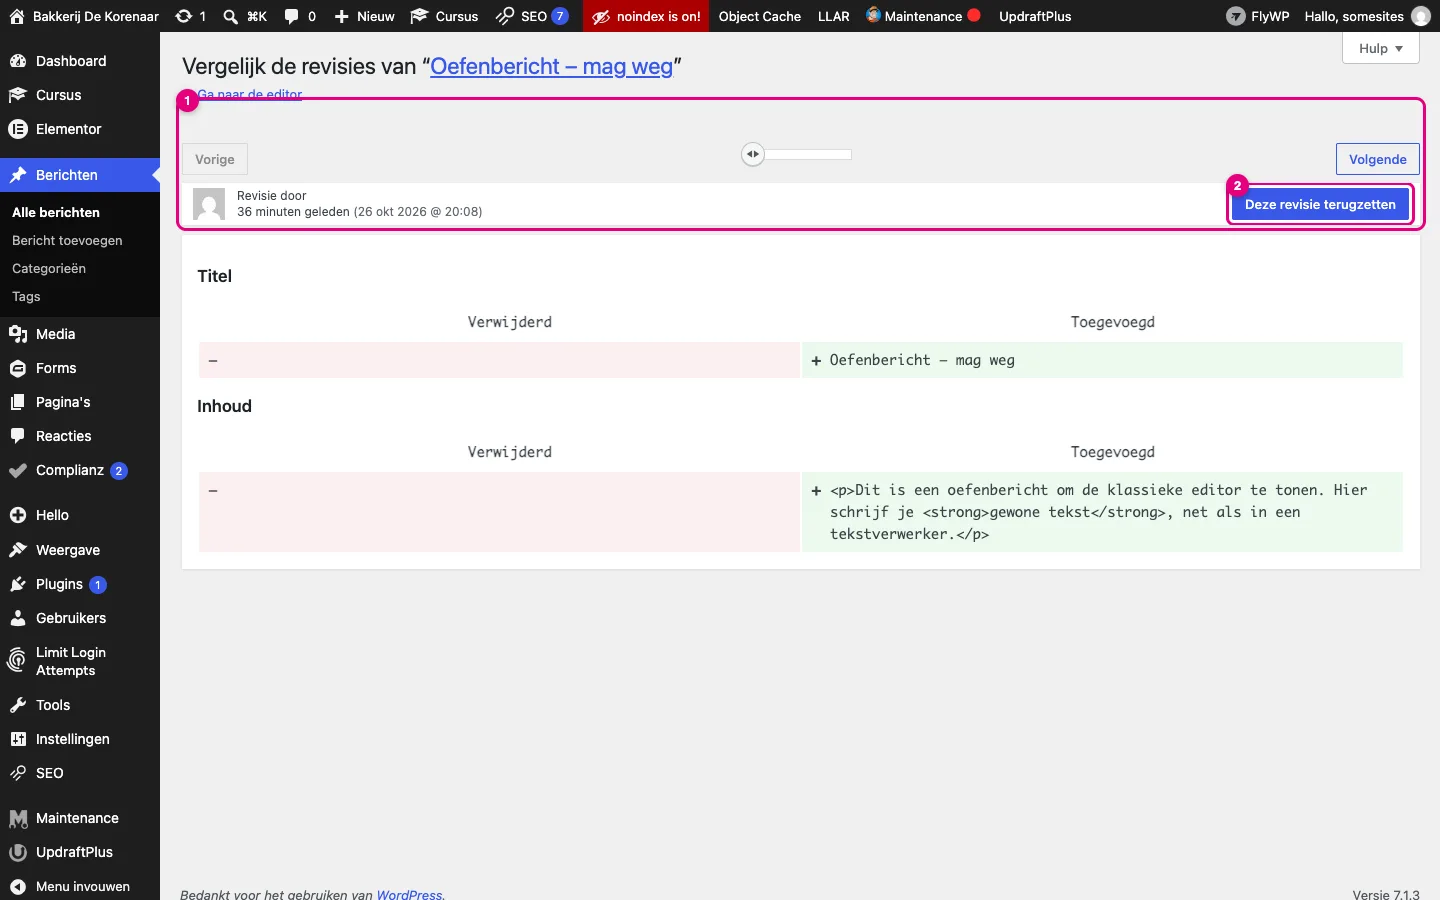Screen dimensions: 1440x900
Task: Select Bericht toevoegen in sidebar
Action: [x=67, y=240]
